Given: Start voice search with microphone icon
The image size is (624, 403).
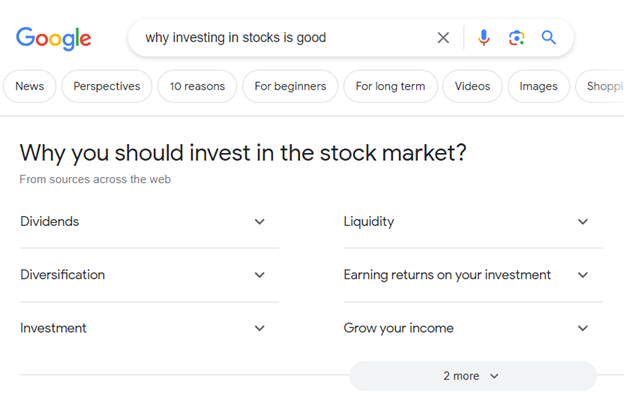Looking at the screenshot, I should point(484,38).
